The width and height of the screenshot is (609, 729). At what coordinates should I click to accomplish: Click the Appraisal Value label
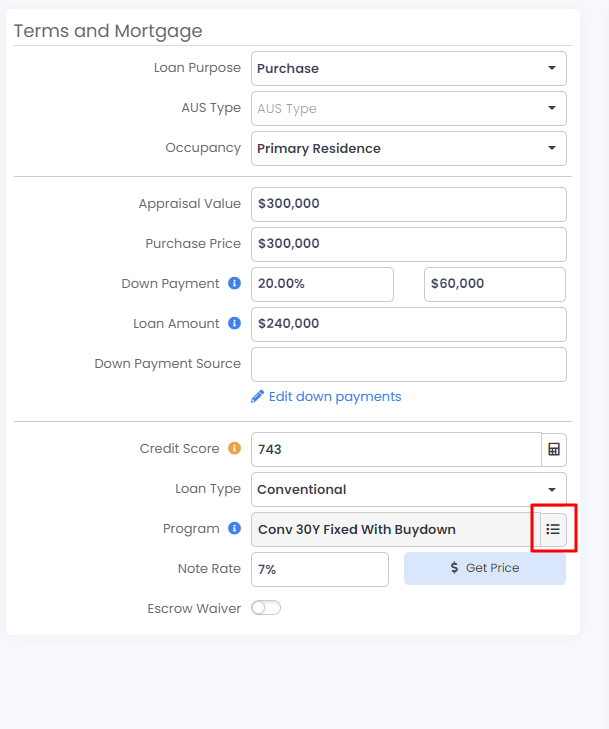click(190, 203)
